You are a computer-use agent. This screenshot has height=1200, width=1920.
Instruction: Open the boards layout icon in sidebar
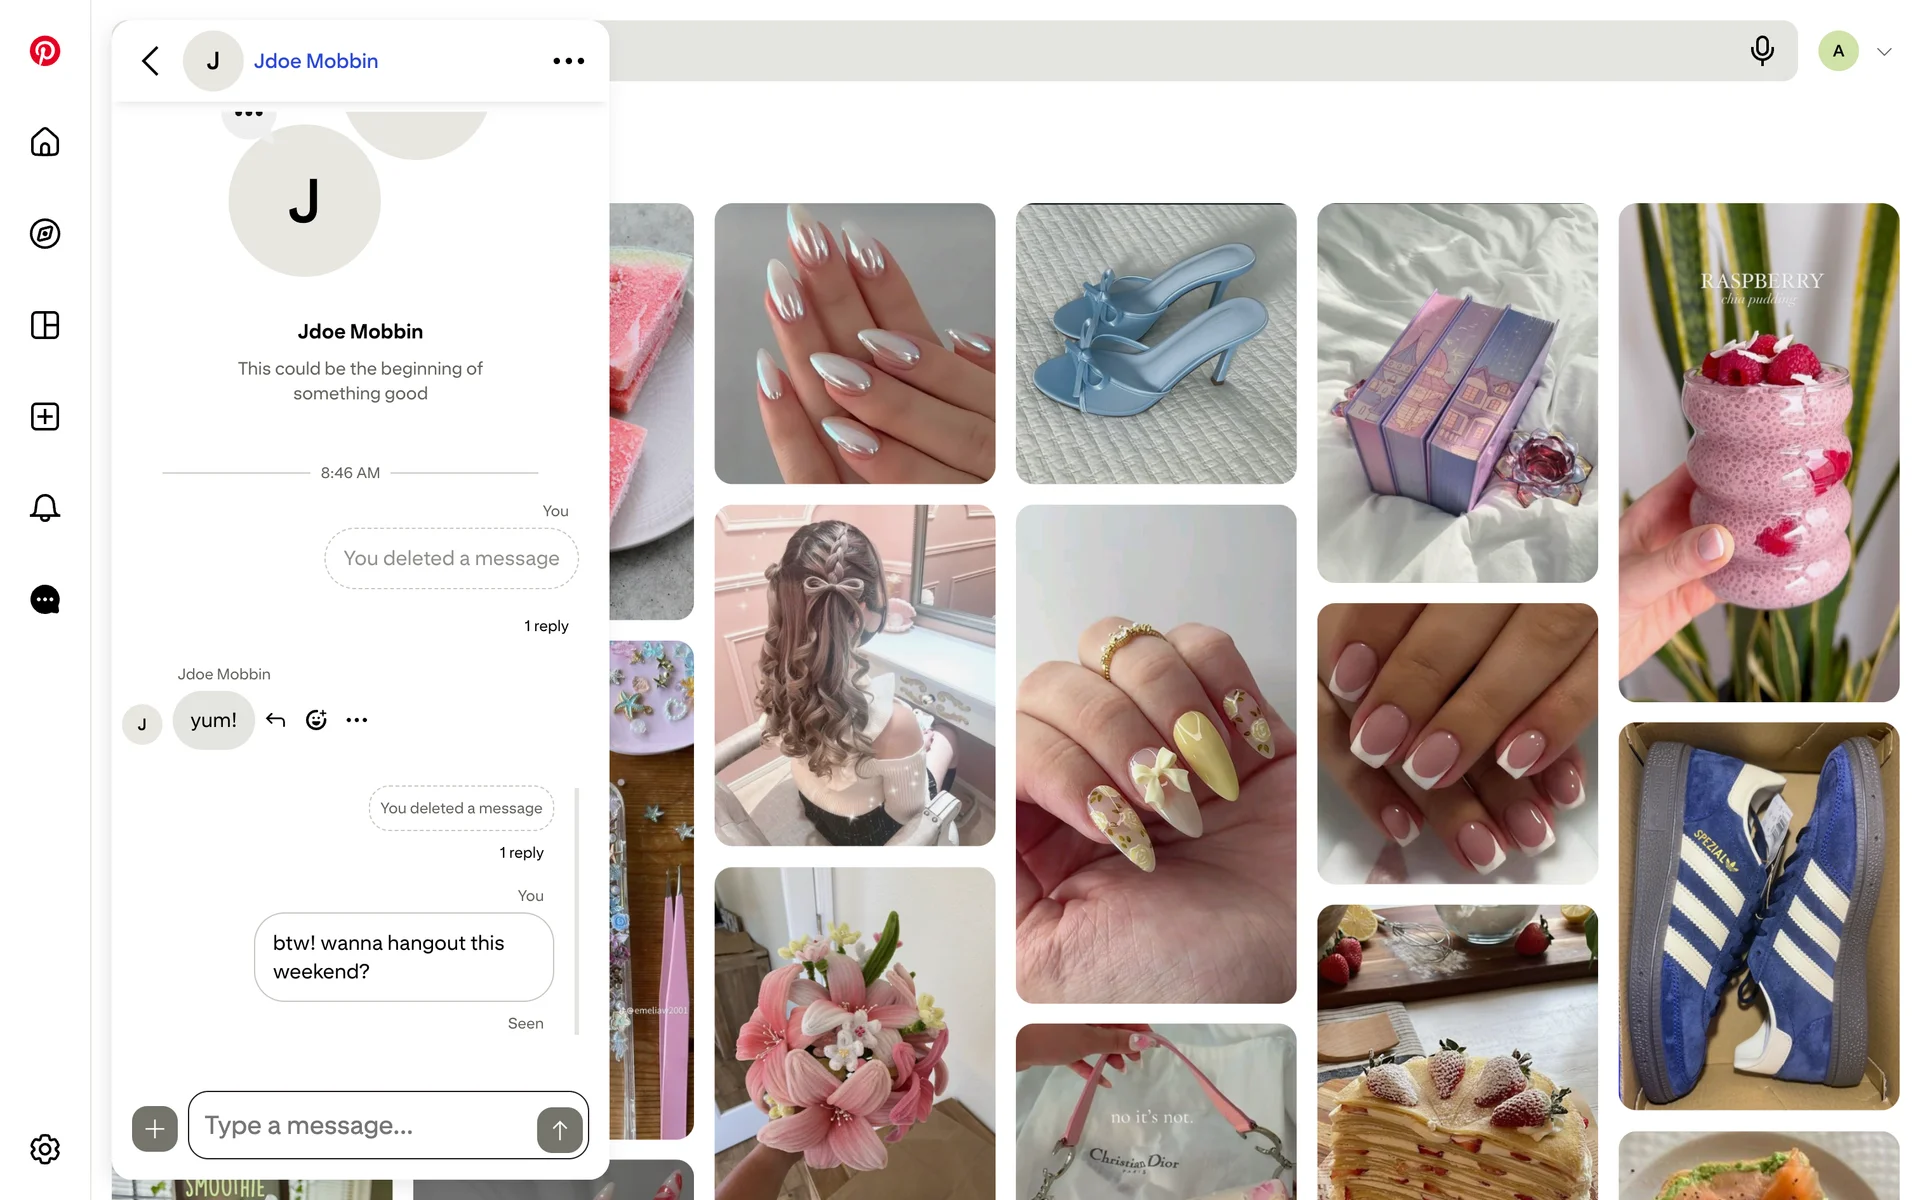click(x=45, y=325)
